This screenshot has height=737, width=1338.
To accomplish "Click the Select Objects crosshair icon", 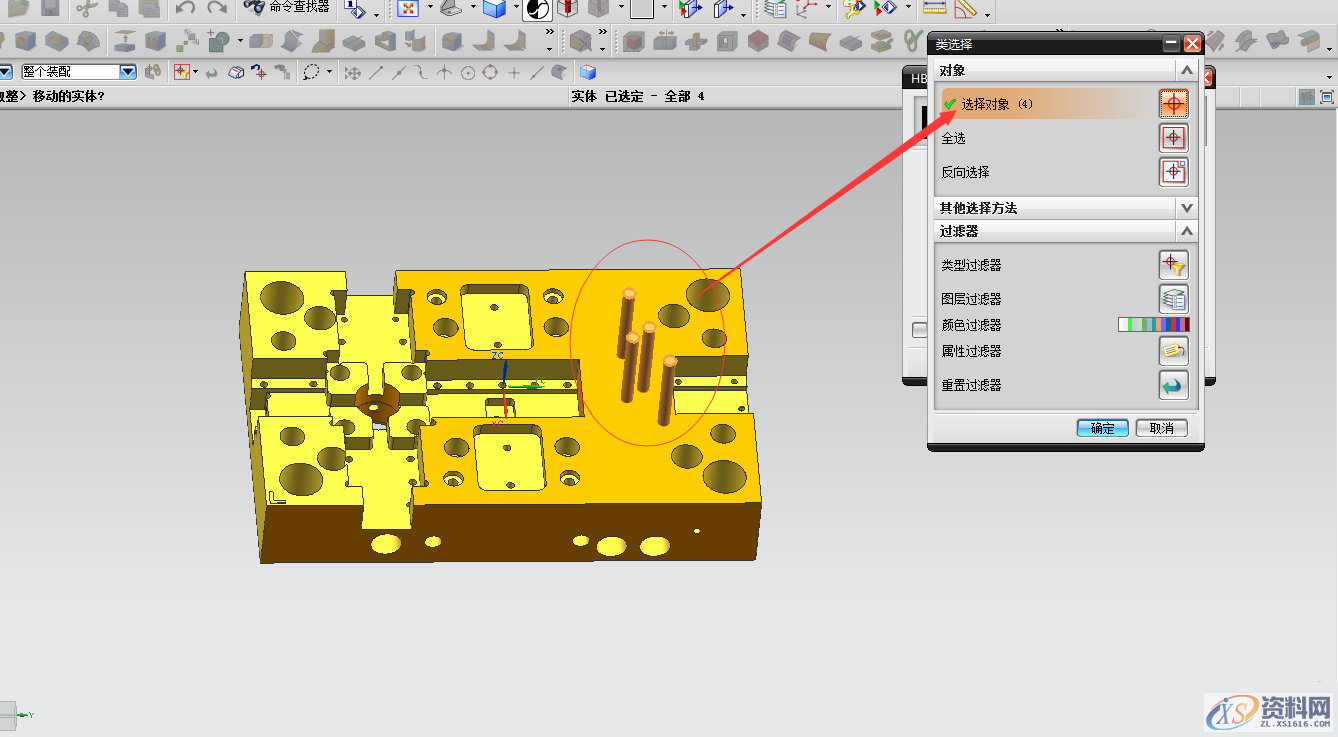I will [1173, 104].
